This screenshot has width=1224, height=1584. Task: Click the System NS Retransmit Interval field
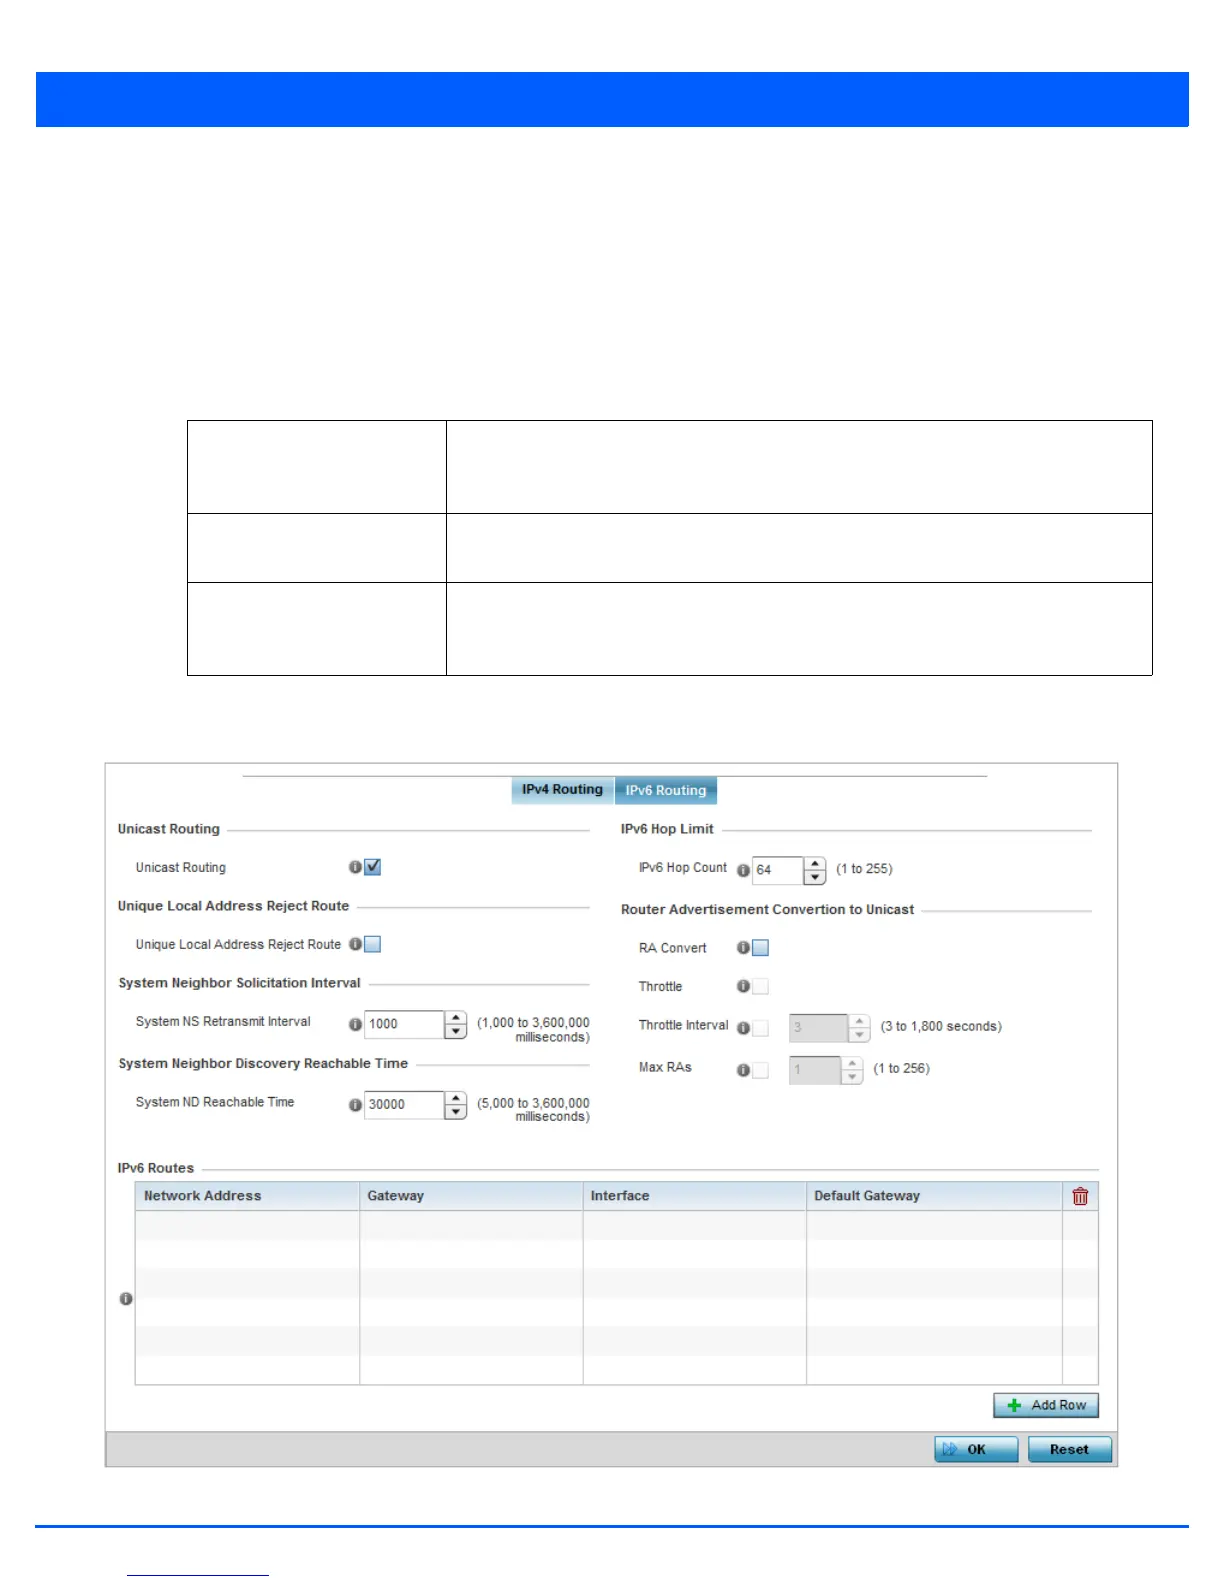404,1024
